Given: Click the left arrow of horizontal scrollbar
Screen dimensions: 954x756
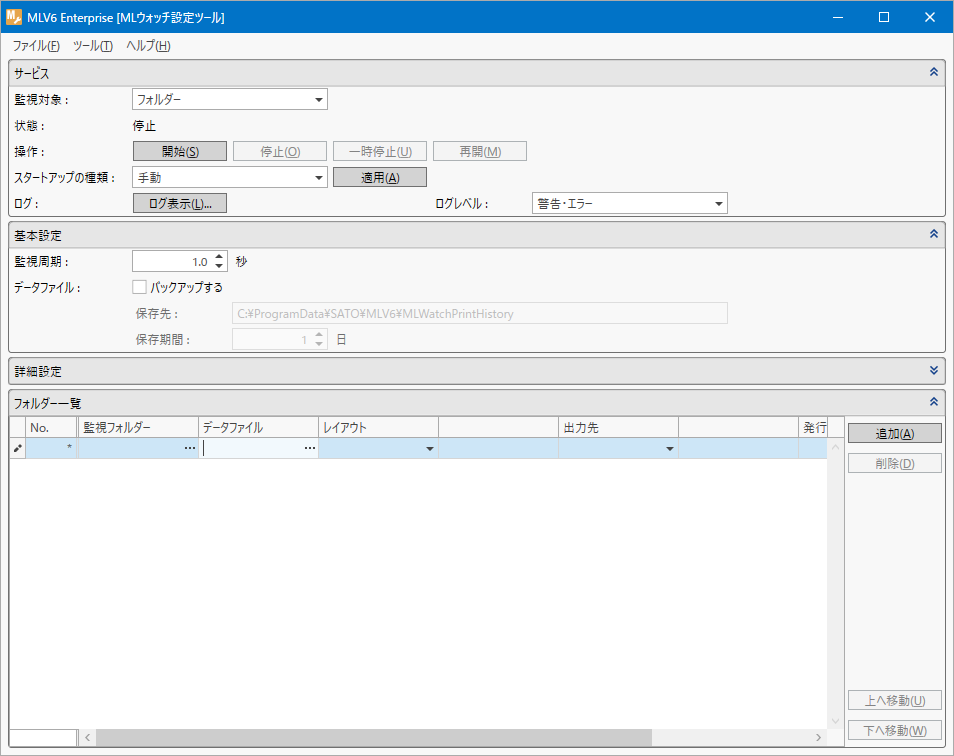Looking at the screenshot, I should pos(88,738).
